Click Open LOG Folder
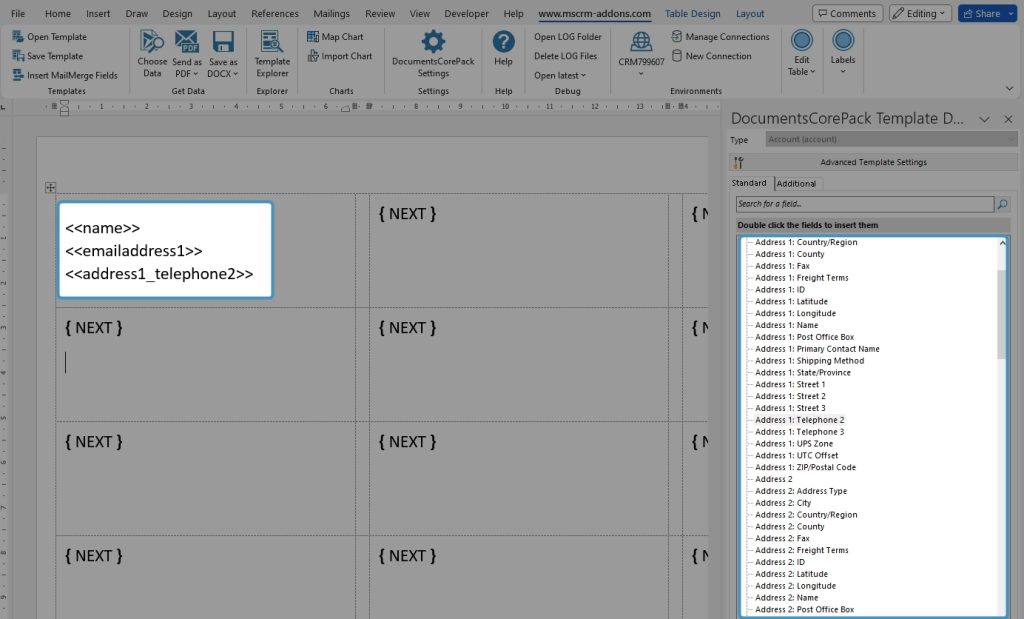The image size is (1024, 619). pos(568,37)
